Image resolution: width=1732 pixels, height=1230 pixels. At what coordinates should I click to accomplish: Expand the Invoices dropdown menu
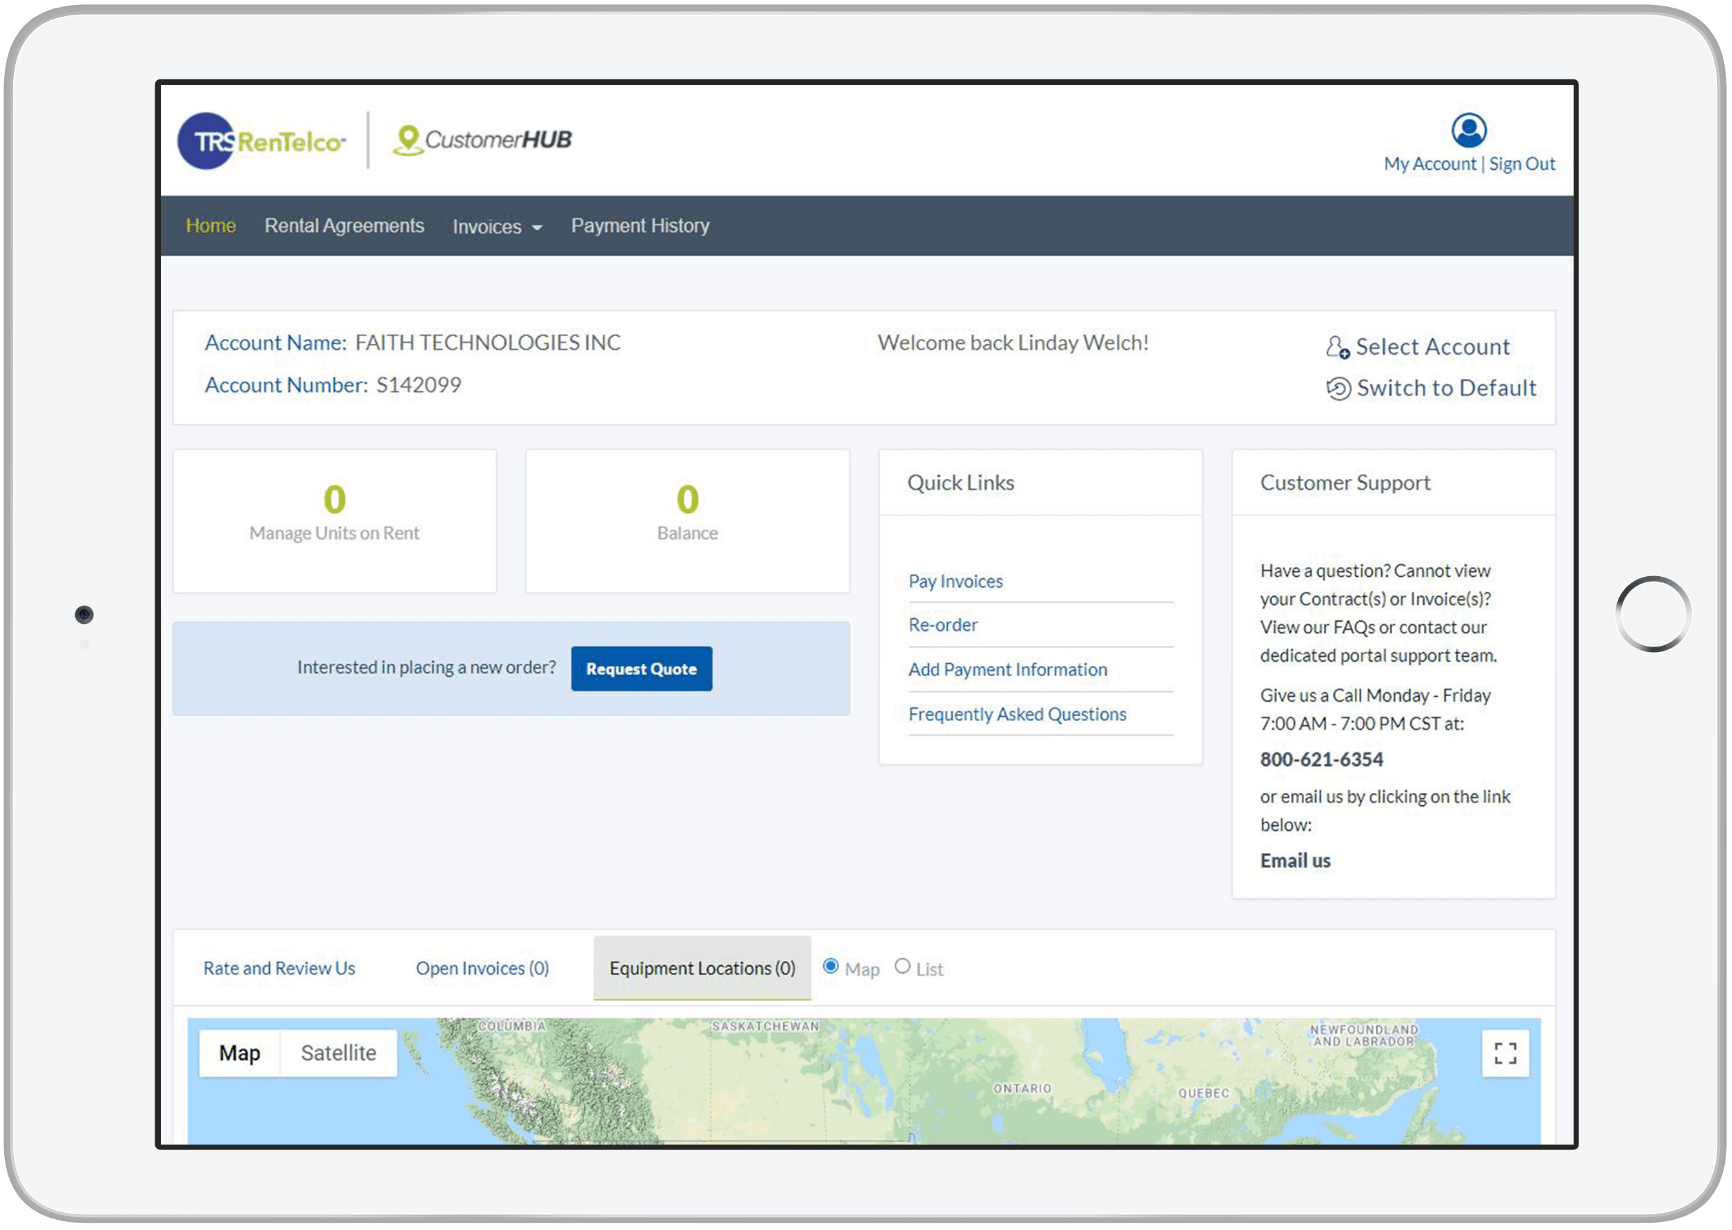(497, 227)
